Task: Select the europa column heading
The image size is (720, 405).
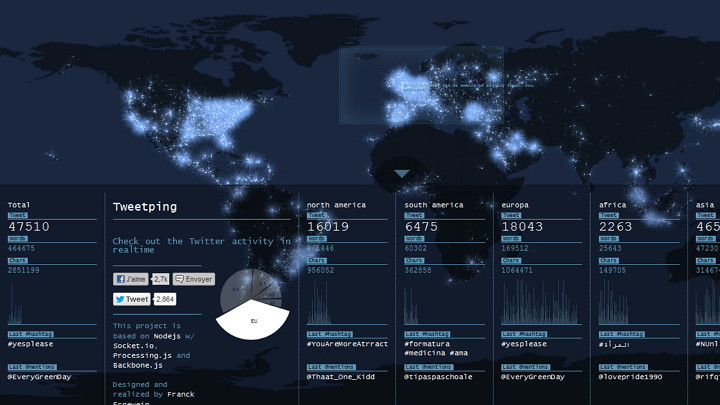Action: tap(515, 205)
